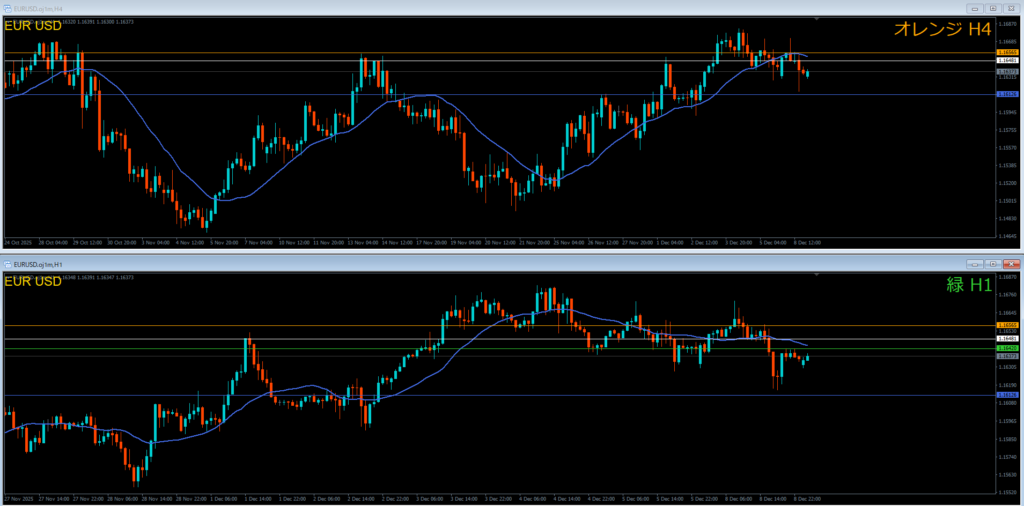1024x506 pixels.
Task: Minimize the EURUSD H1 chart window
Action: click(975, 262)
